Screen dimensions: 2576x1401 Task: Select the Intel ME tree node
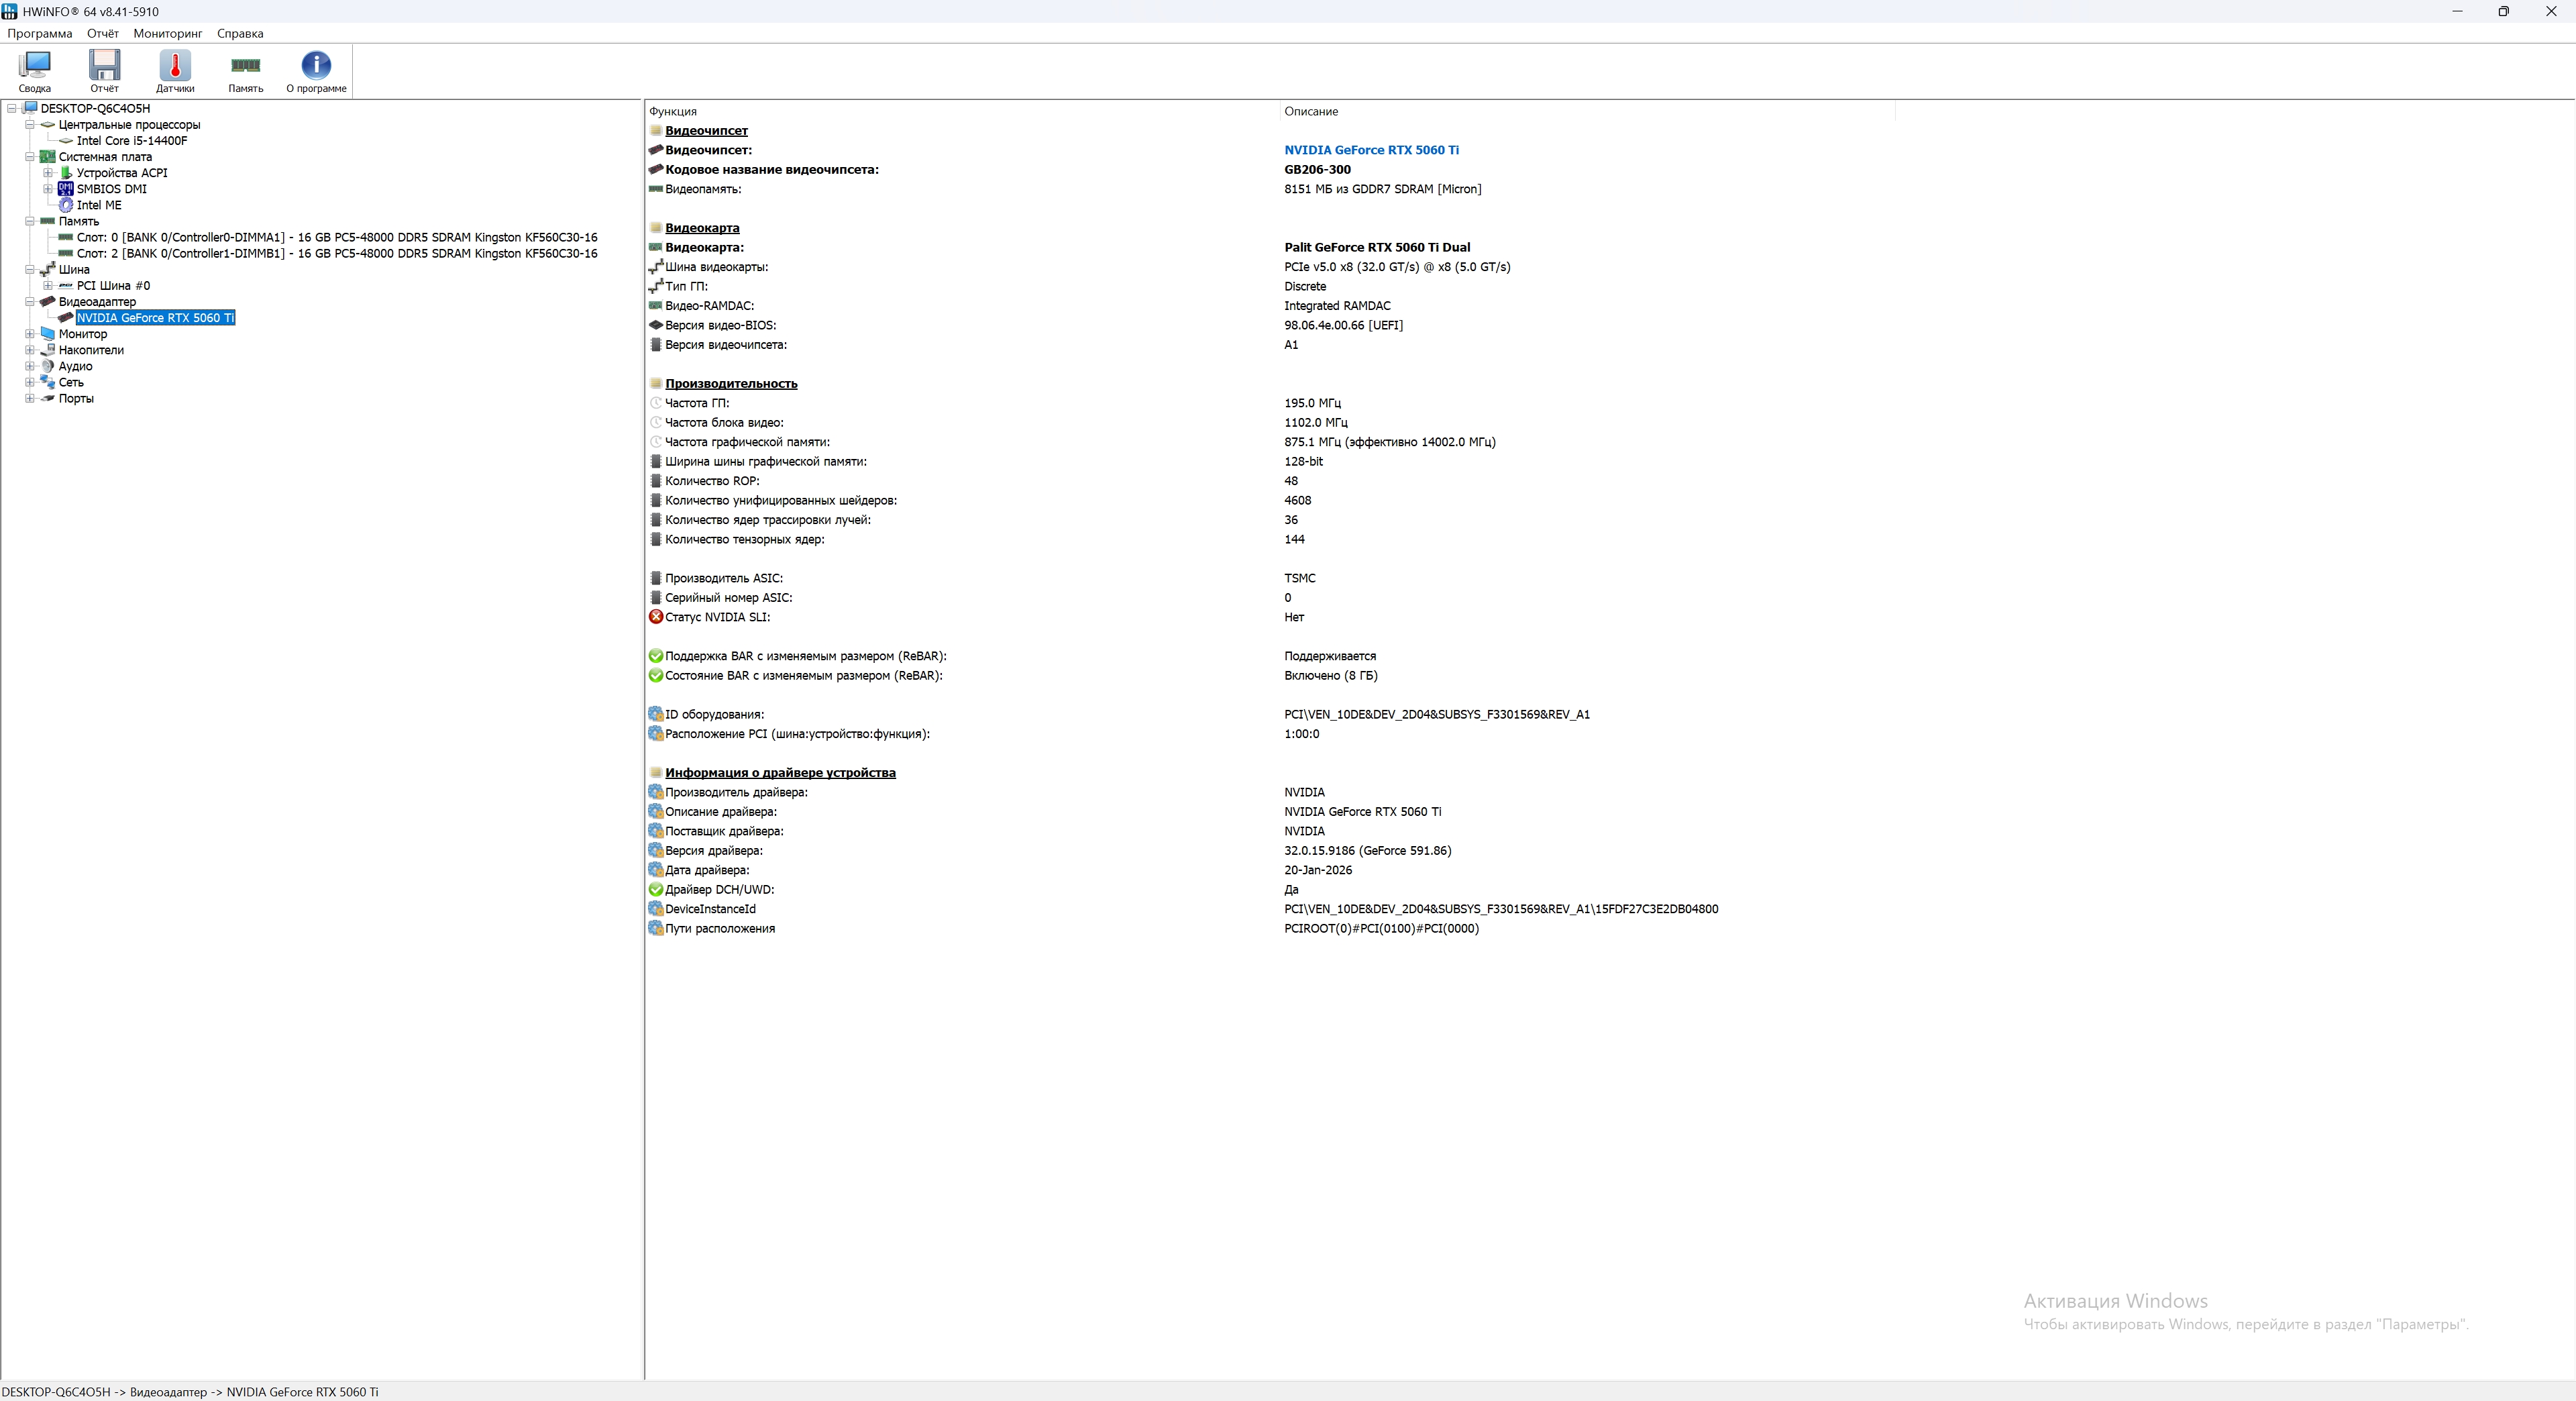(x=99, y=205)
